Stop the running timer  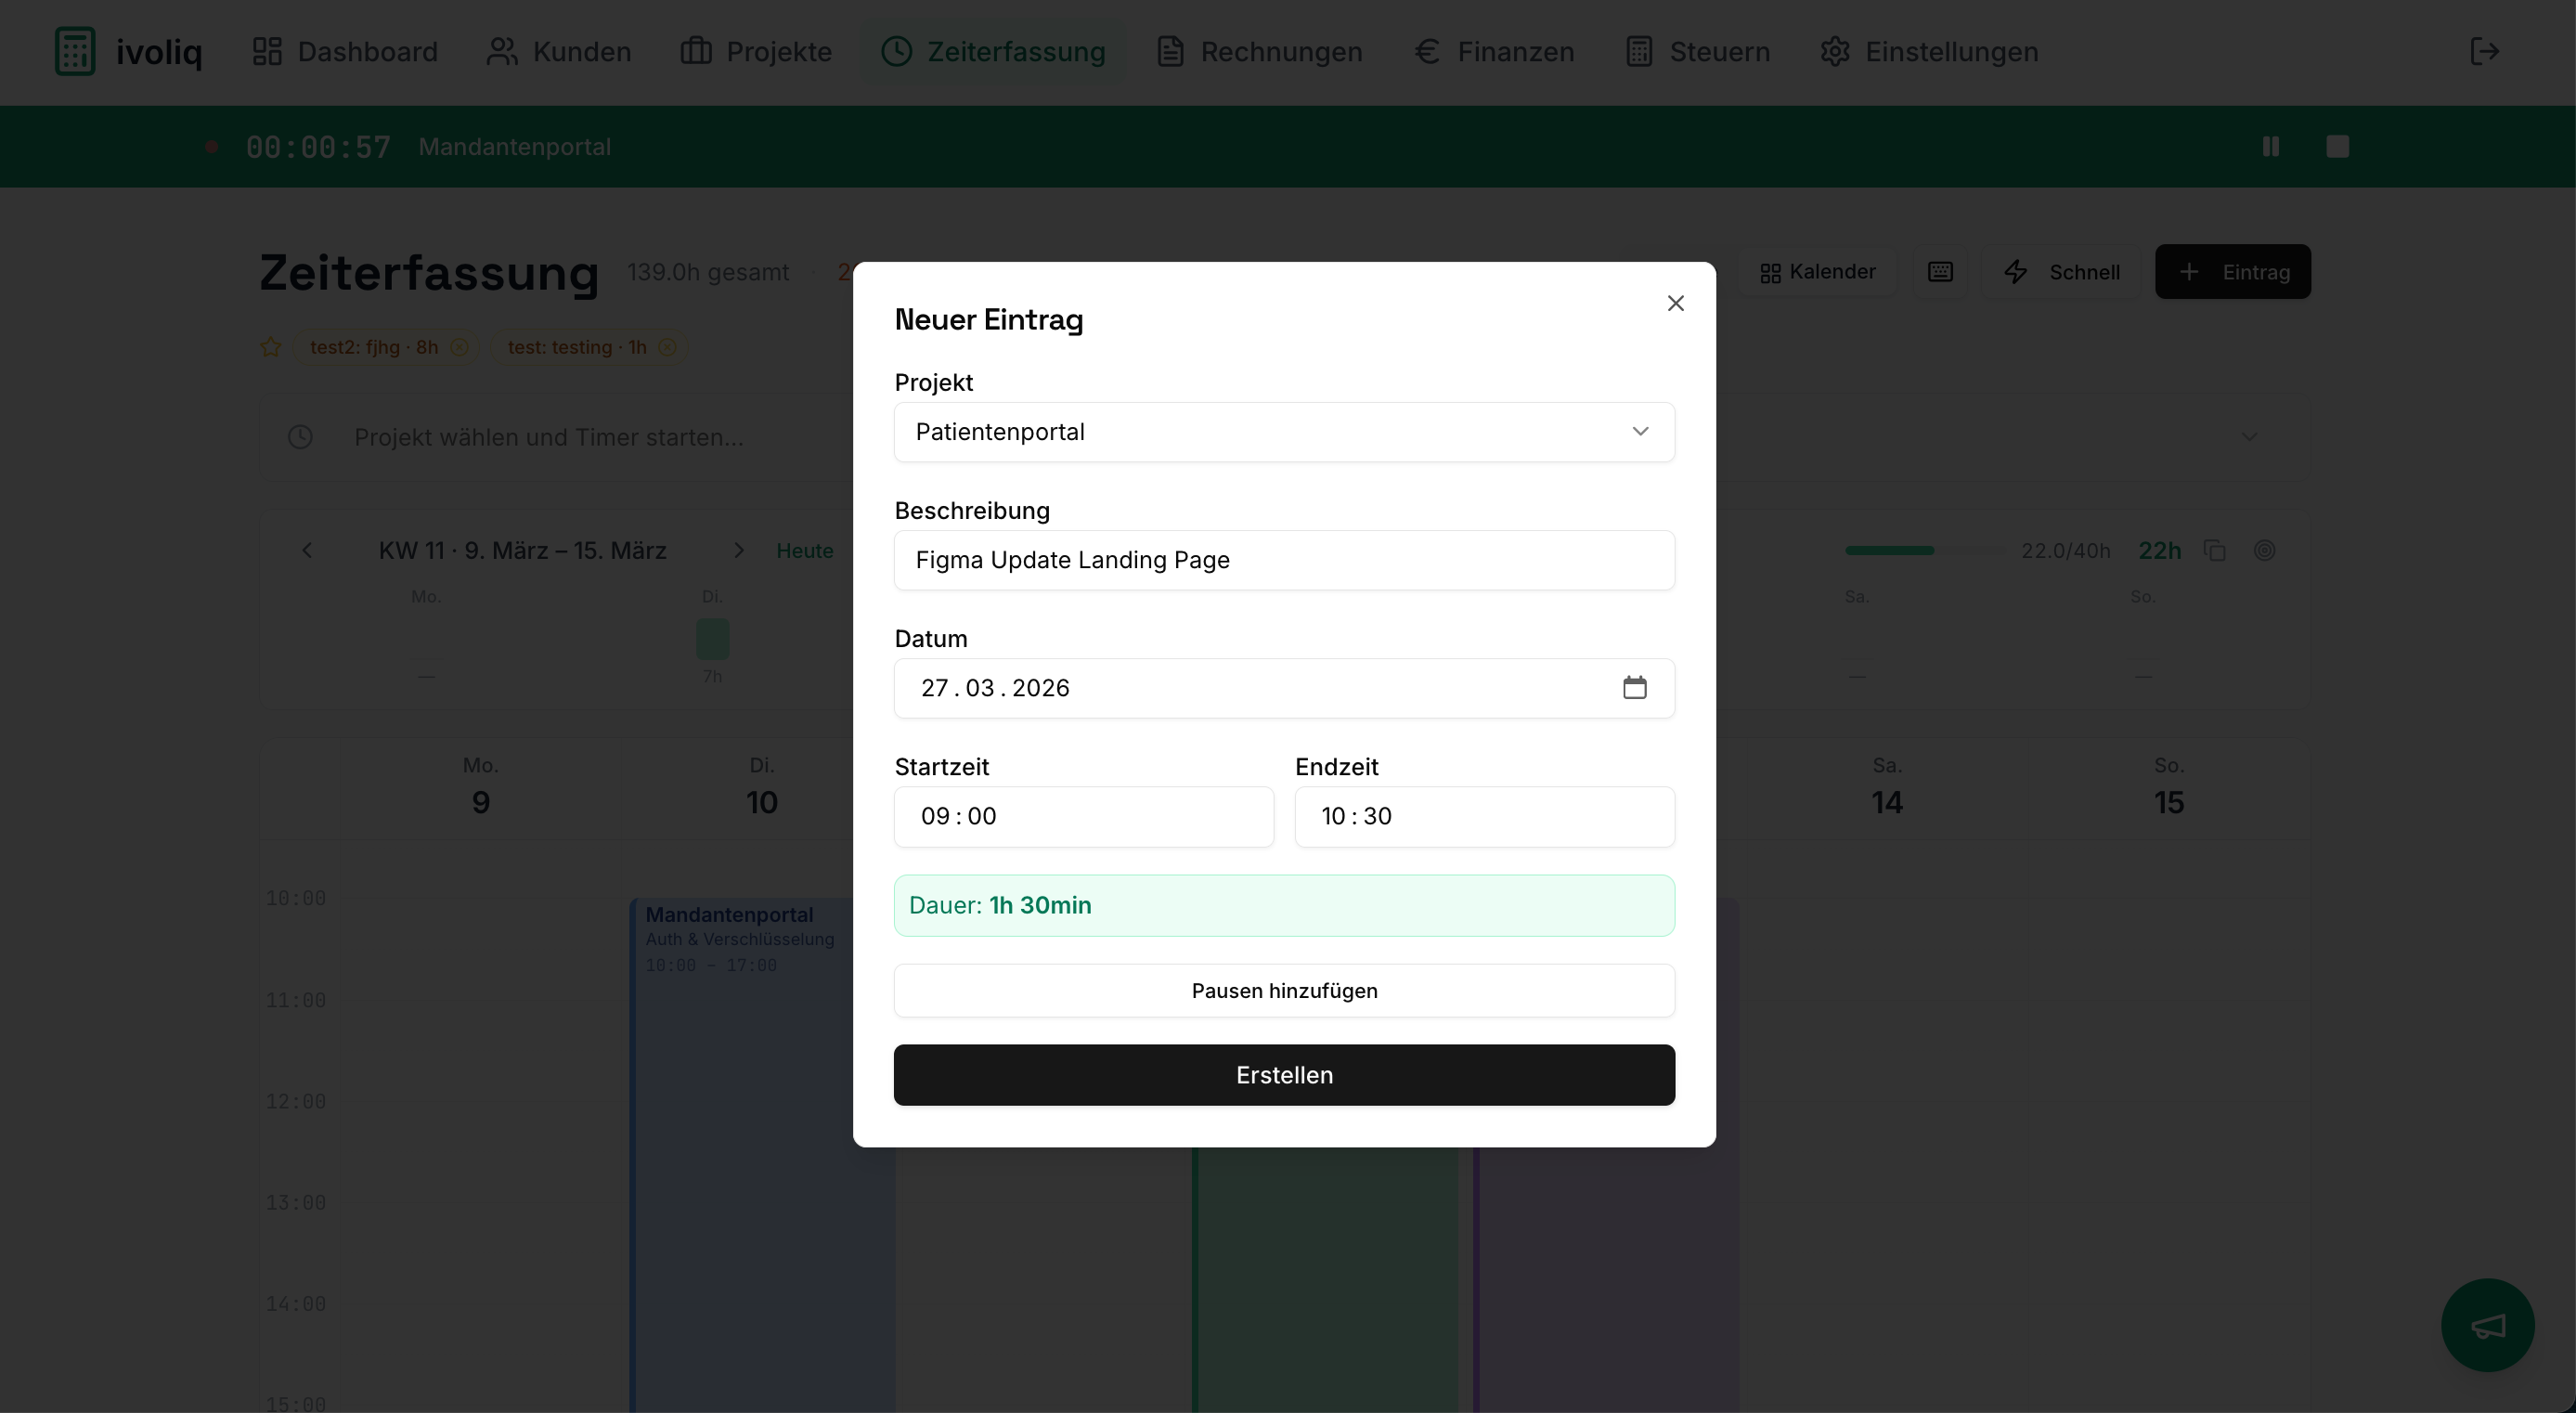coord(2337,147)
